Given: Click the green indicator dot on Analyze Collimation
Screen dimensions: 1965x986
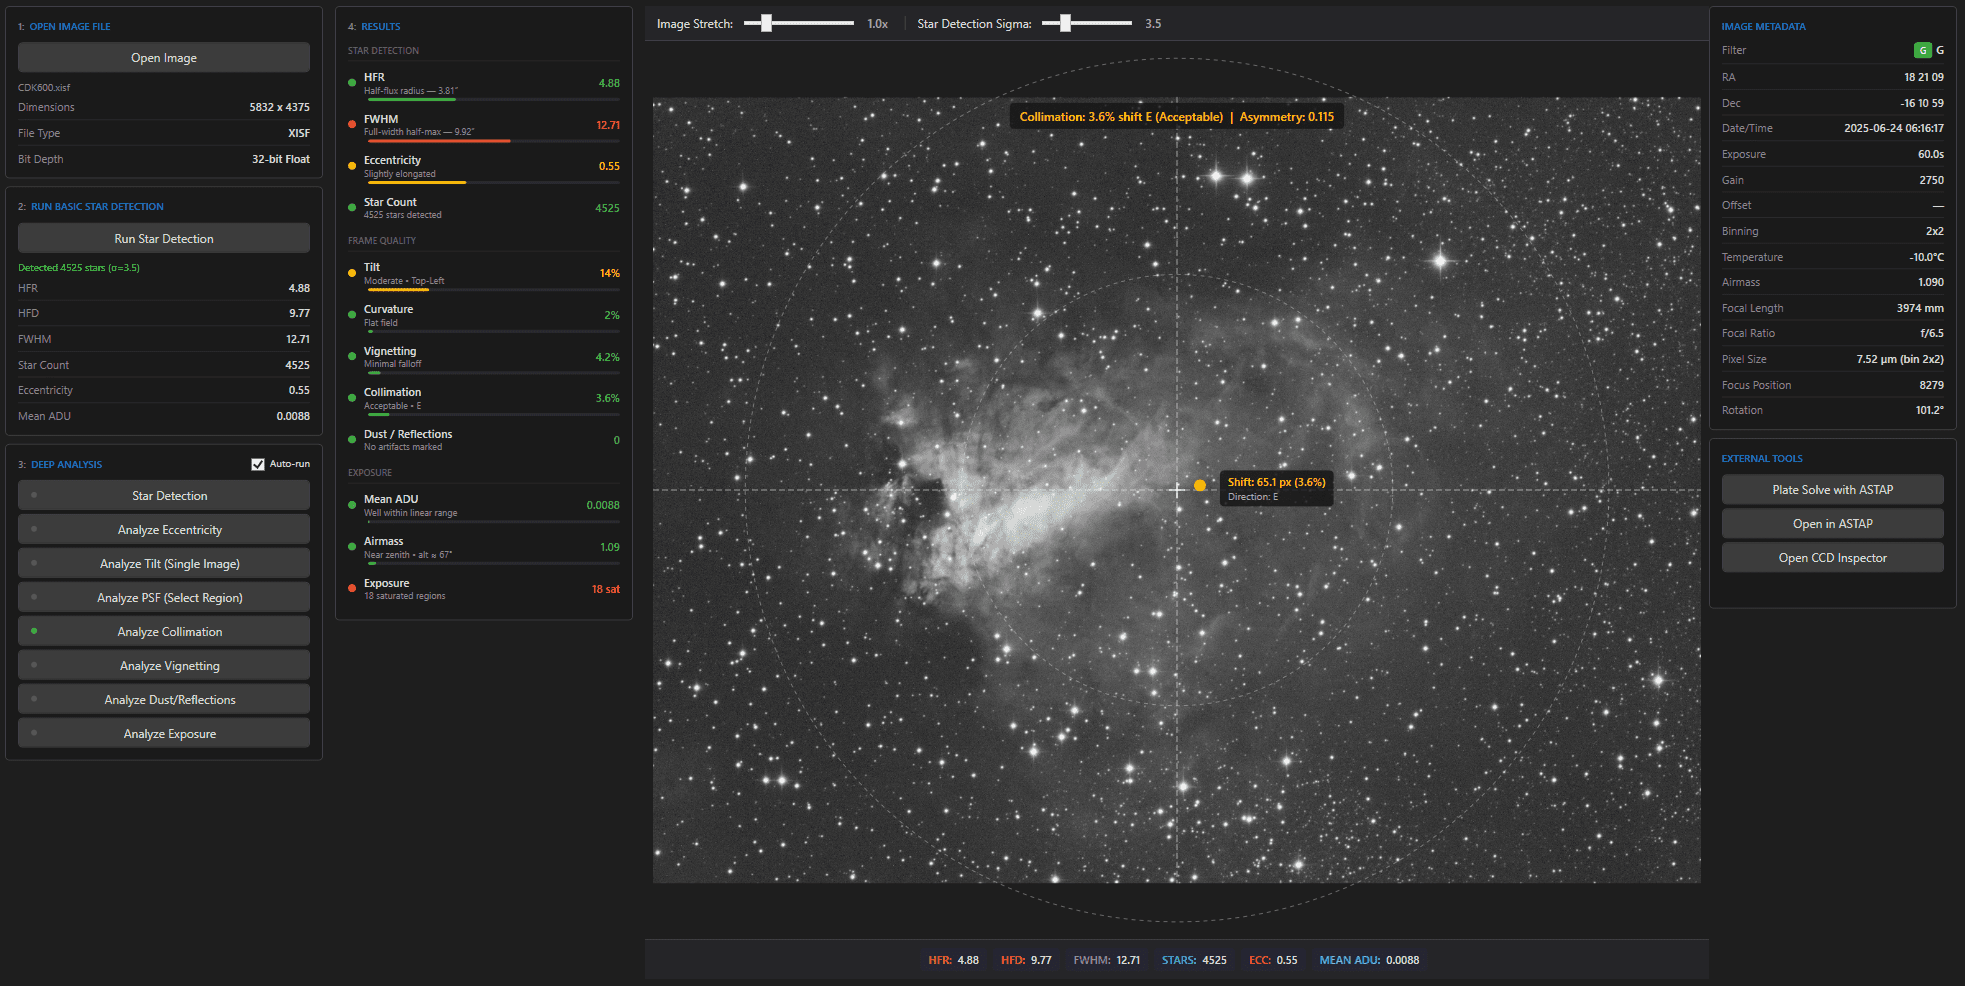Looking at the screenshot, I should [34, 631].
